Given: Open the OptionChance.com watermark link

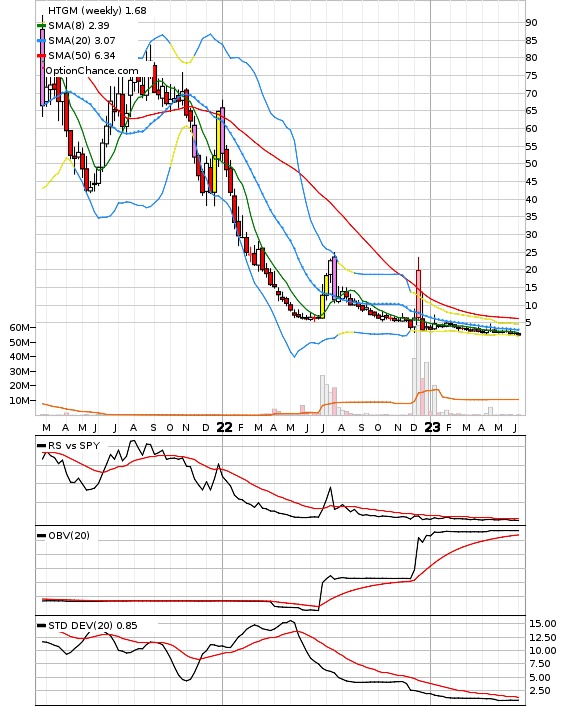Looking at the screenshot, I should 92,71.
